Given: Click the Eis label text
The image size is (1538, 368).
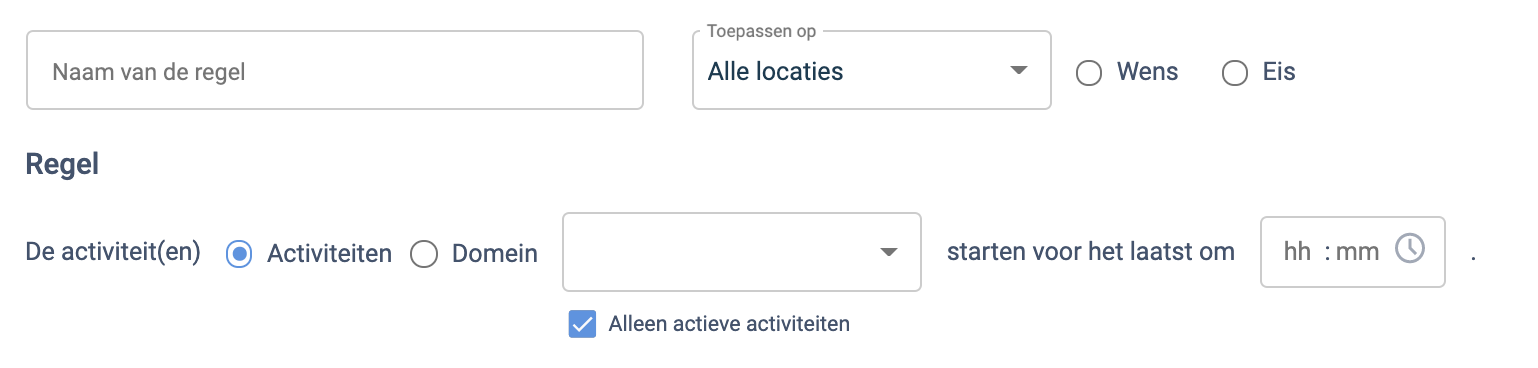Looking at the screenshot, I should [1279, 72].
